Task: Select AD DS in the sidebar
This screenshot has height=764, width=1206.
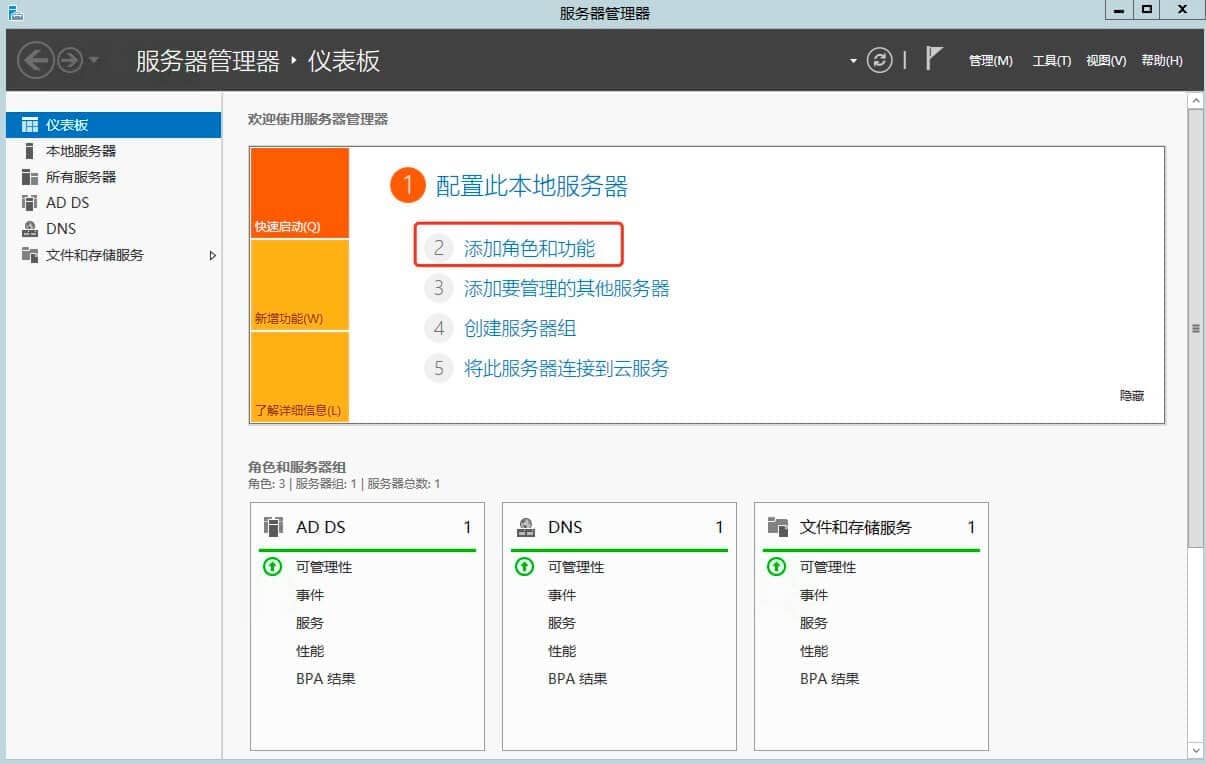Action: click(113, 203)
